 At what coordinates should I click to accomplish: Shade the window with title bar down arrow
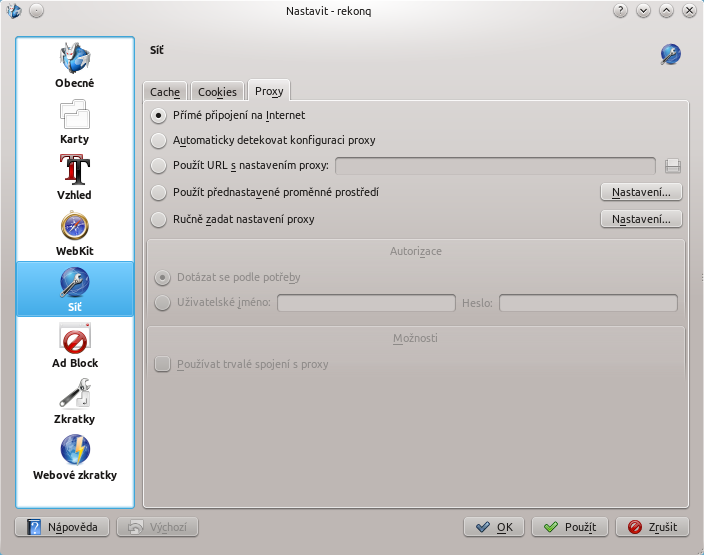click(x=643, y=10)
